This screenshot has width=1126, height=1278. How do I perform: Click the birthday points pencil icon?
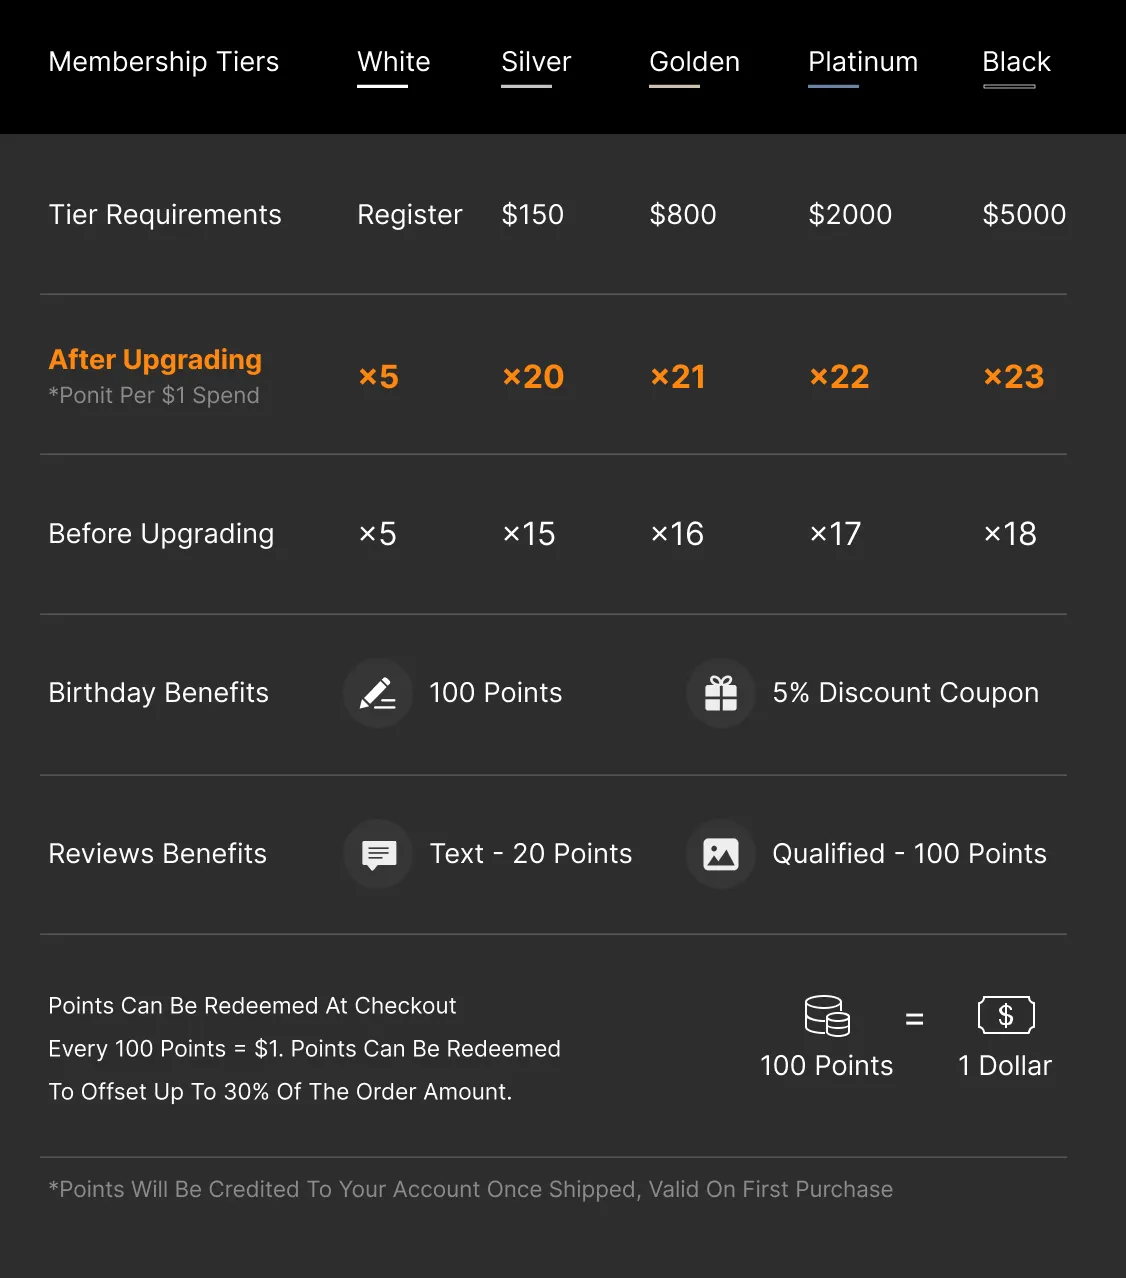[x=378, y=693]
